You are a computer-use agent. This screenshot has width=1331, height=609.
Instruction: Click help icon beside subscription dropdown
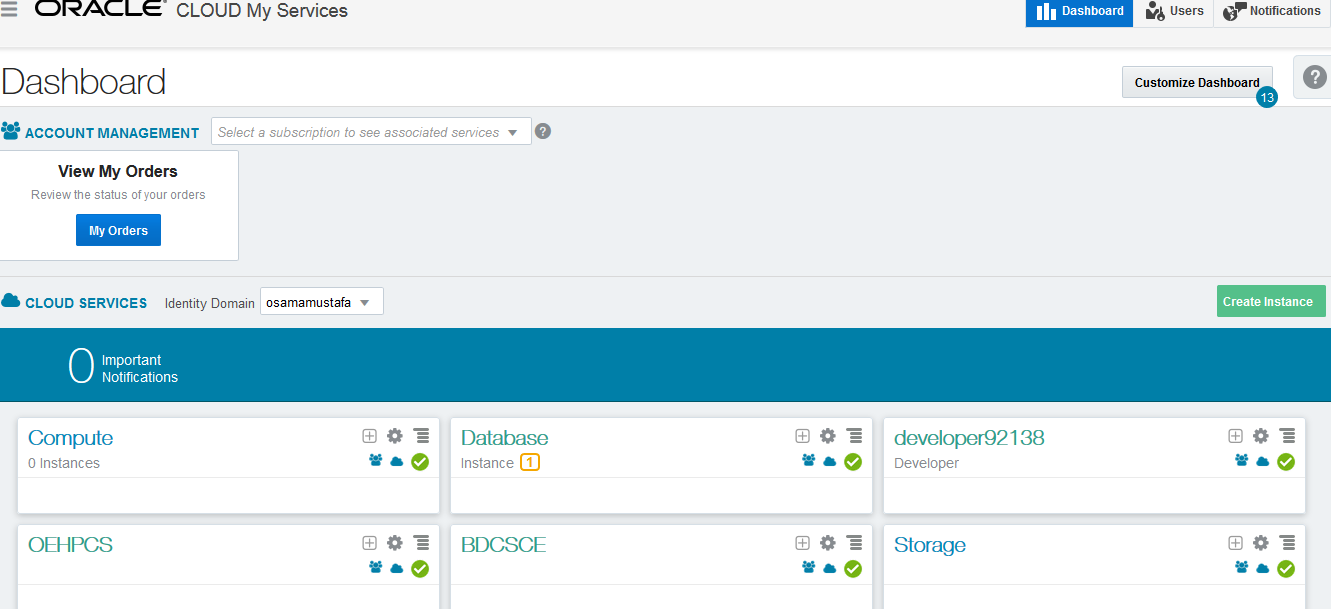(x=543, y=131)
